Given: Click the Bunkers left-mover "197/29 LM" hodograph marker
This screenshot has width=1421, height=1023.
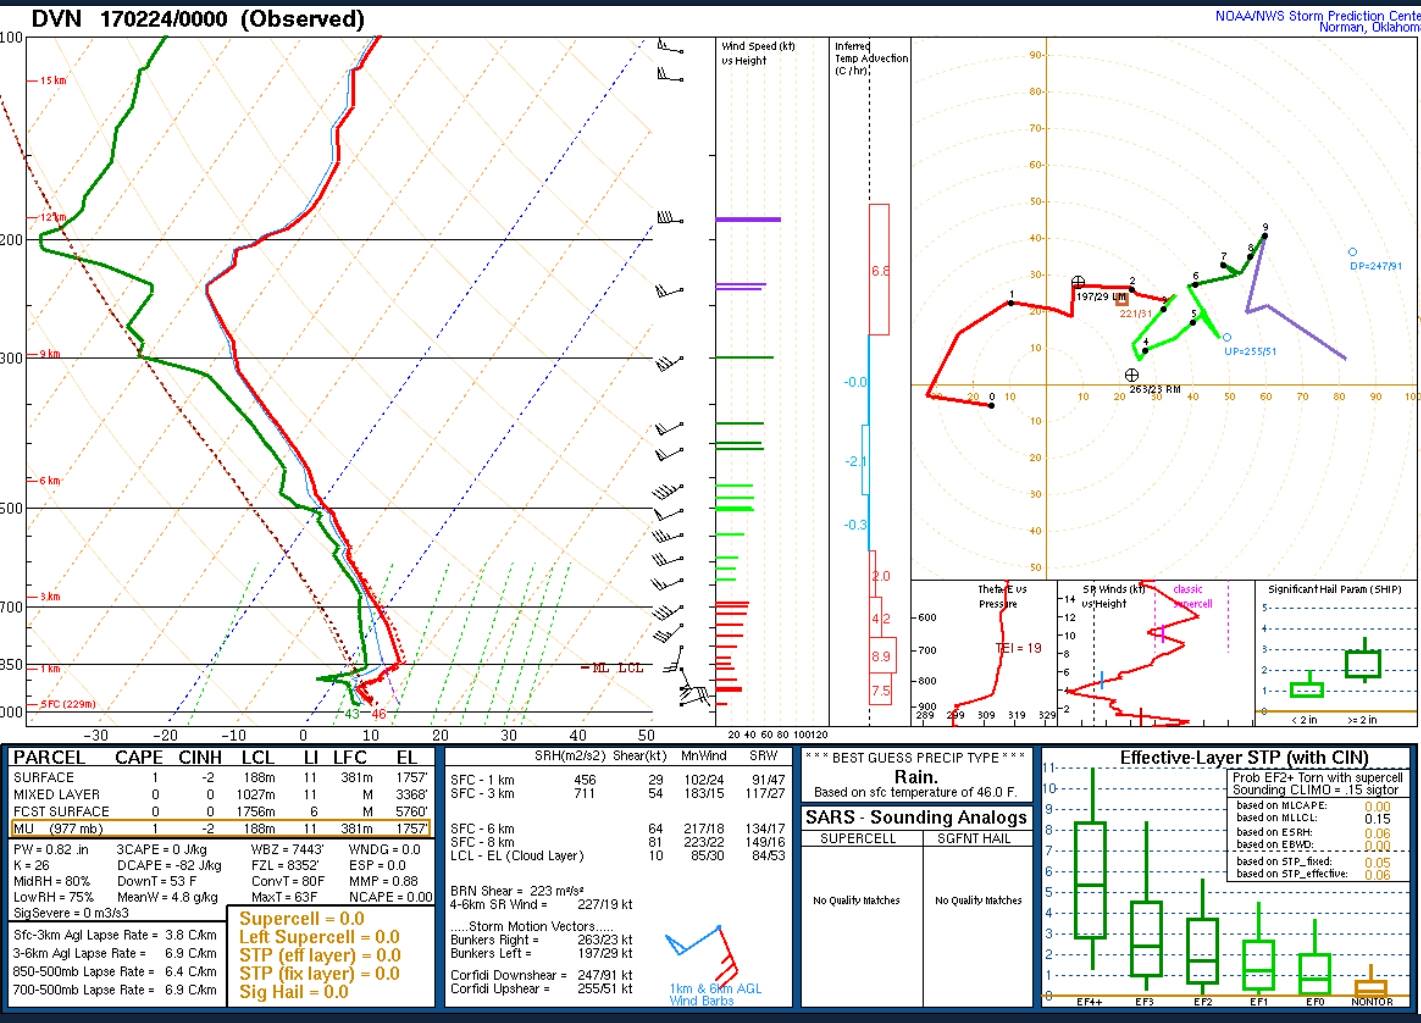Looking at the screenshot, I should tap(1078, 283).
